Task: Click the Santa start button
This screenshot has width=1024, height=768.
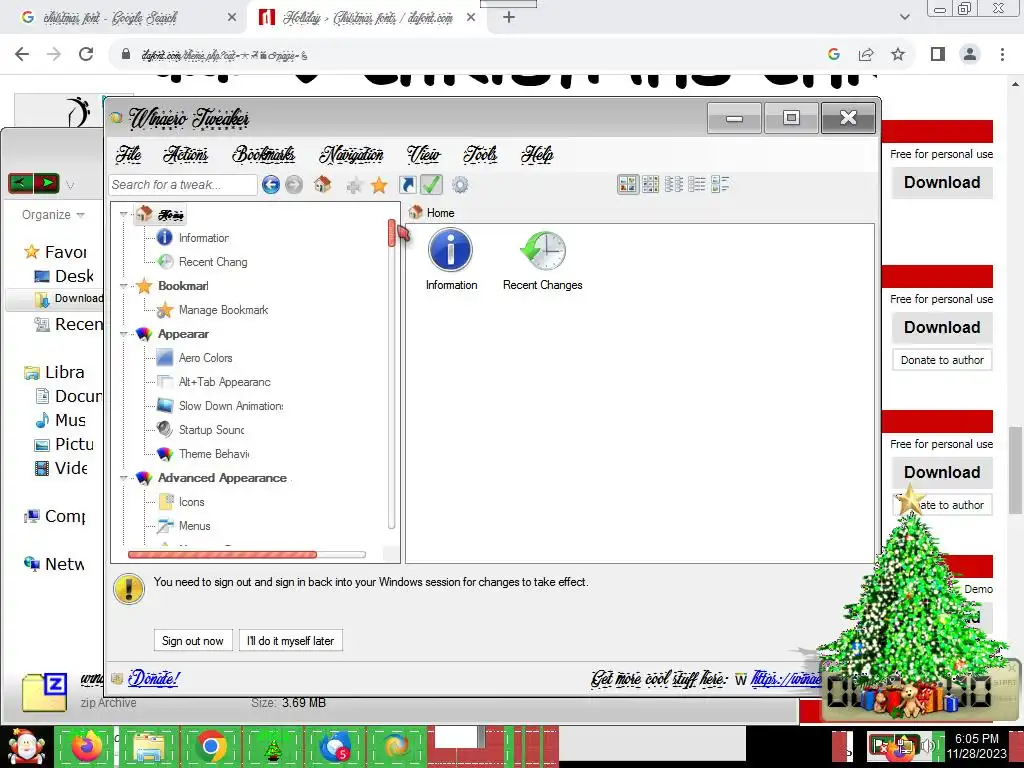Action: (x=26, y=746)
